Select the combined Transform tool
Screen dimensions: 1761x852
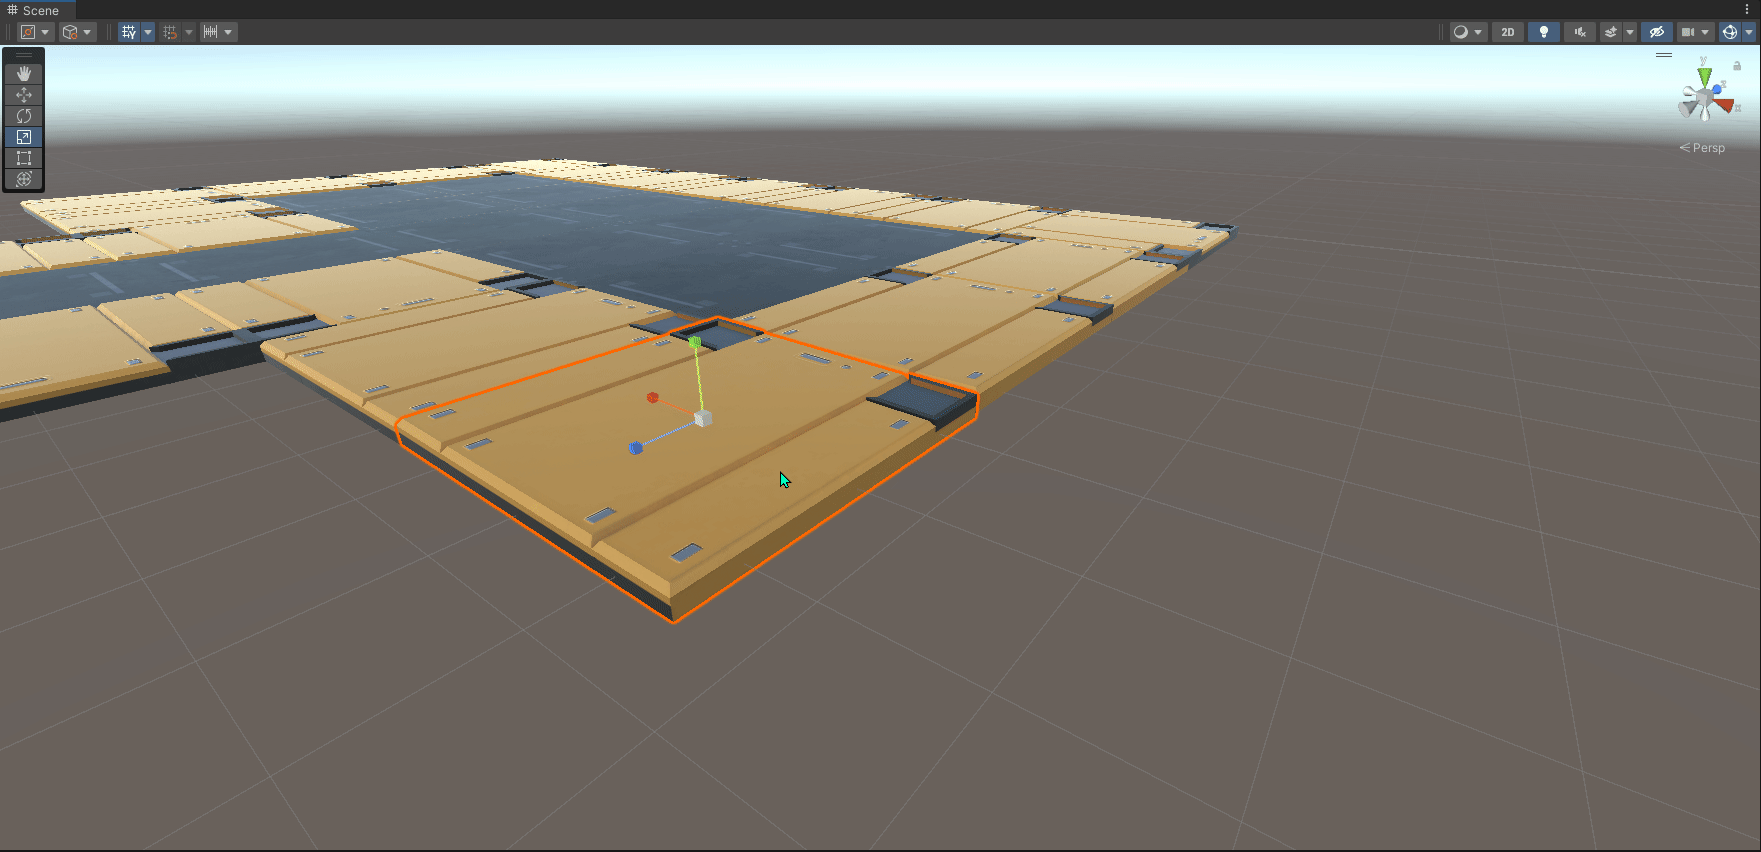pyautogui.click(x=24, y=179)
